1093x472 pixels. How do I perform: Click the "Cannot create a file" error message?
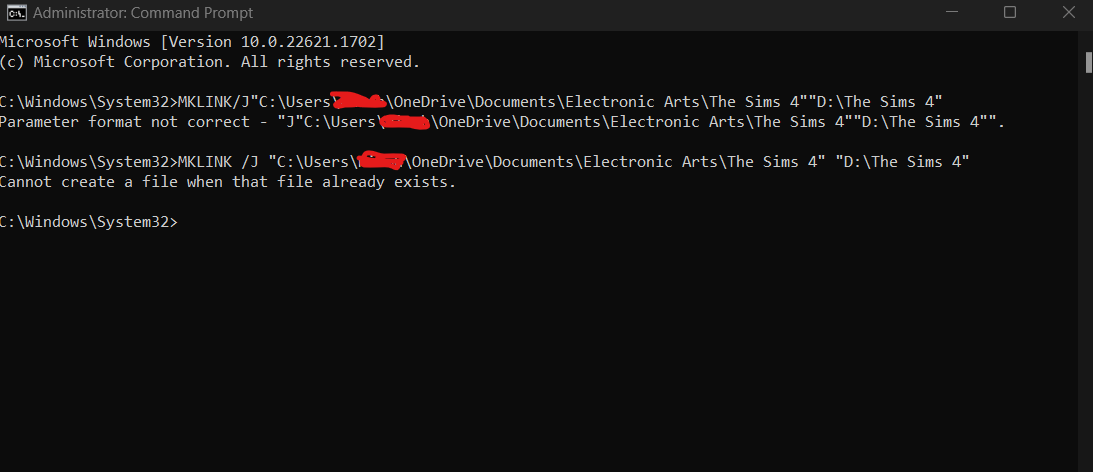point(227,182)
